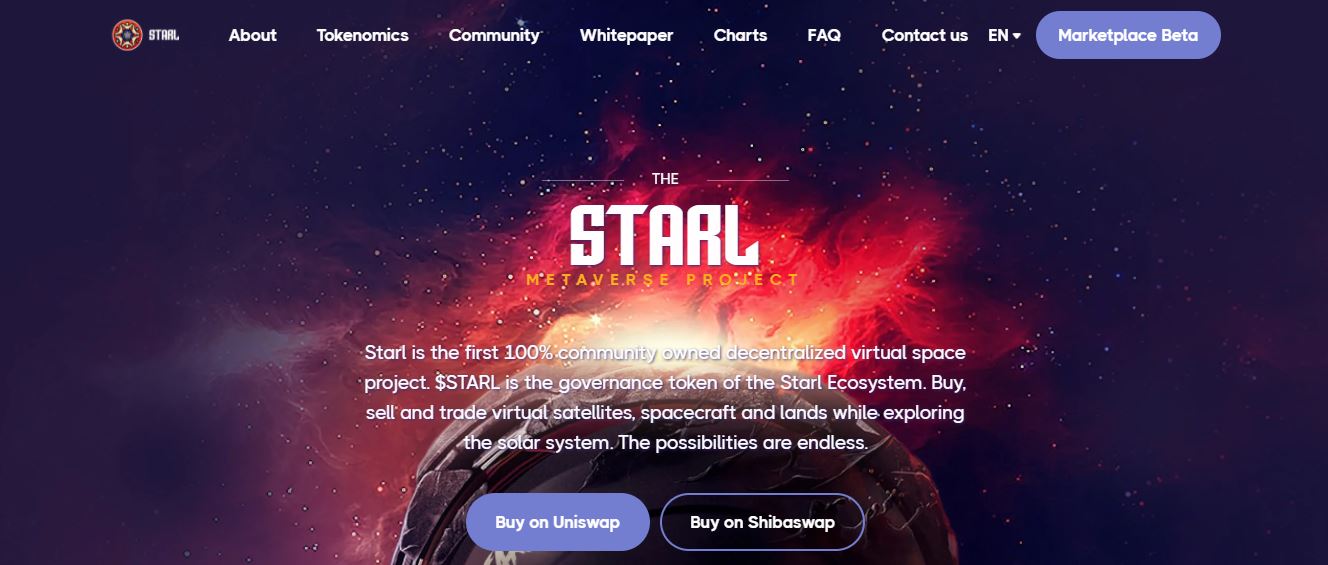Open the Marketplace Beta button
Viewport: 1328px width, 565px height.
(1128, 35)
